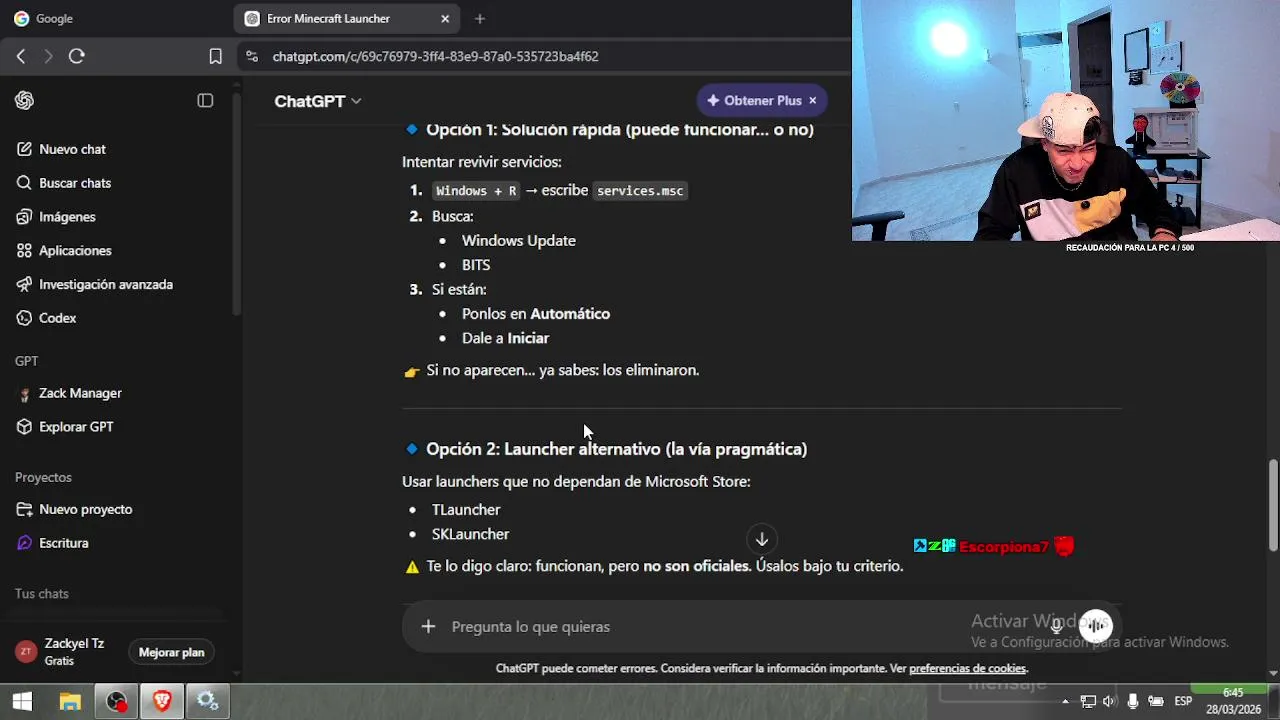Click the dictation microphone icon
This screenshot has height=720, width=1280.
click(1056, 627)
